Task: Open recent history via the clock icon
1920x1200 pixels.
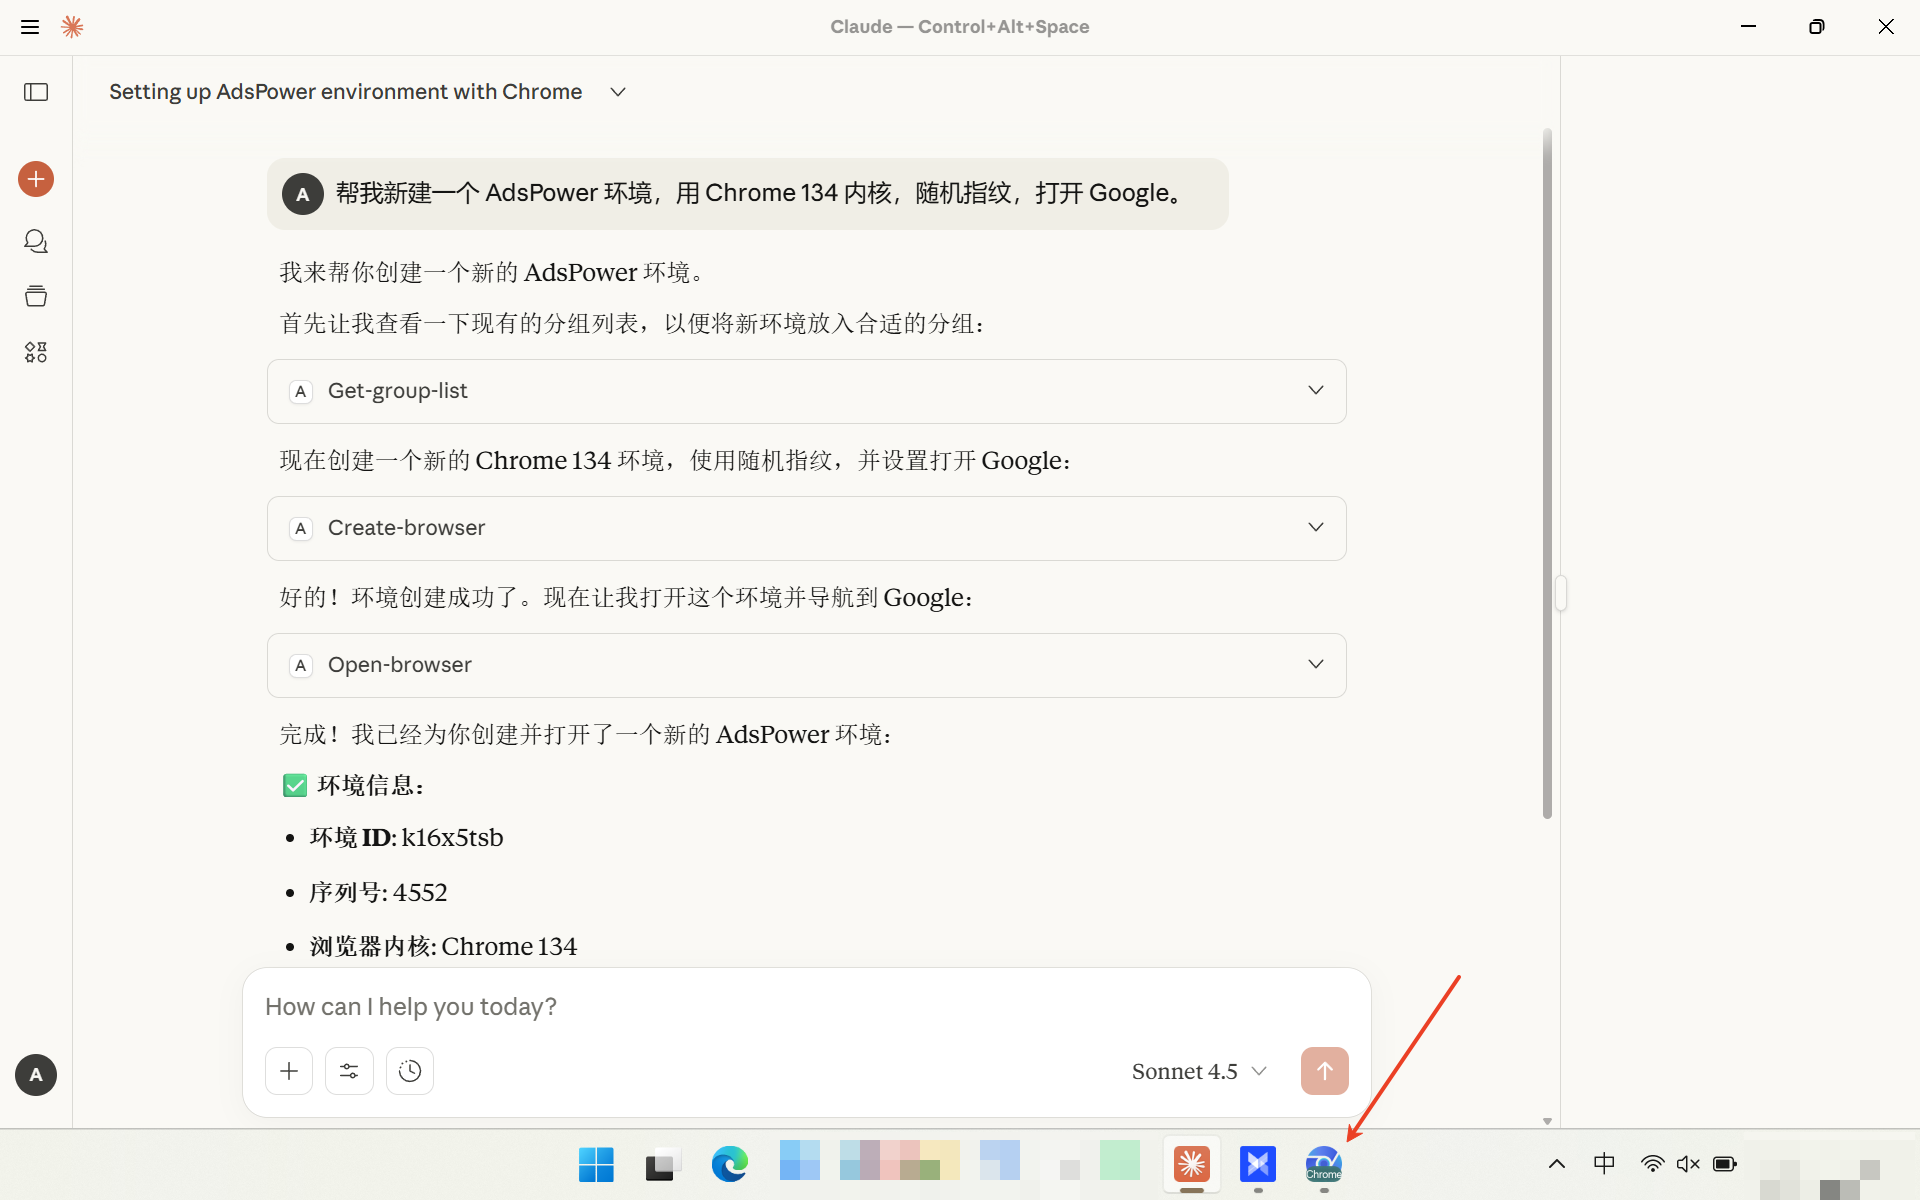Action: coord(409,1070)
